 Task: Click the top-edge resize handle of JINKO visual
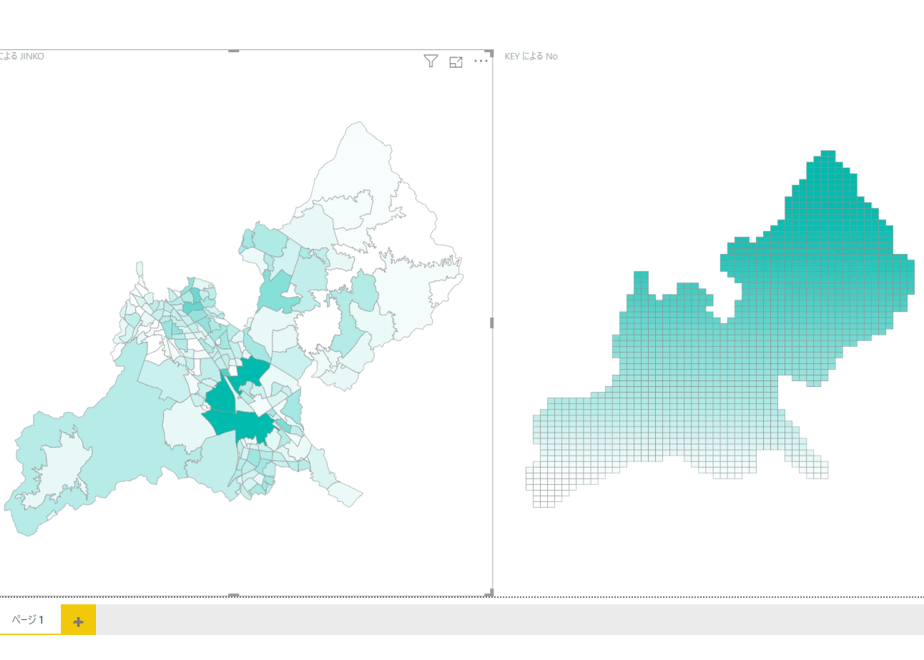[233, 51]
